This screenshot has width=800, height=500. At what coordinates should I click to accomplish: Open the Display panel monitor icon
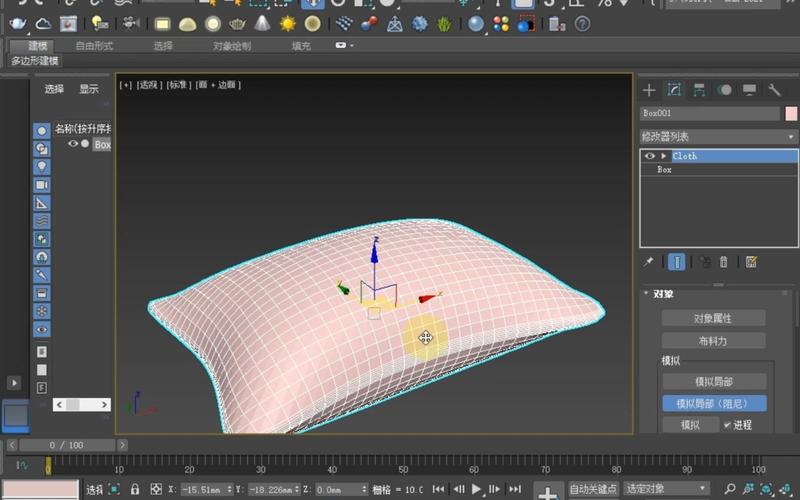749,90
